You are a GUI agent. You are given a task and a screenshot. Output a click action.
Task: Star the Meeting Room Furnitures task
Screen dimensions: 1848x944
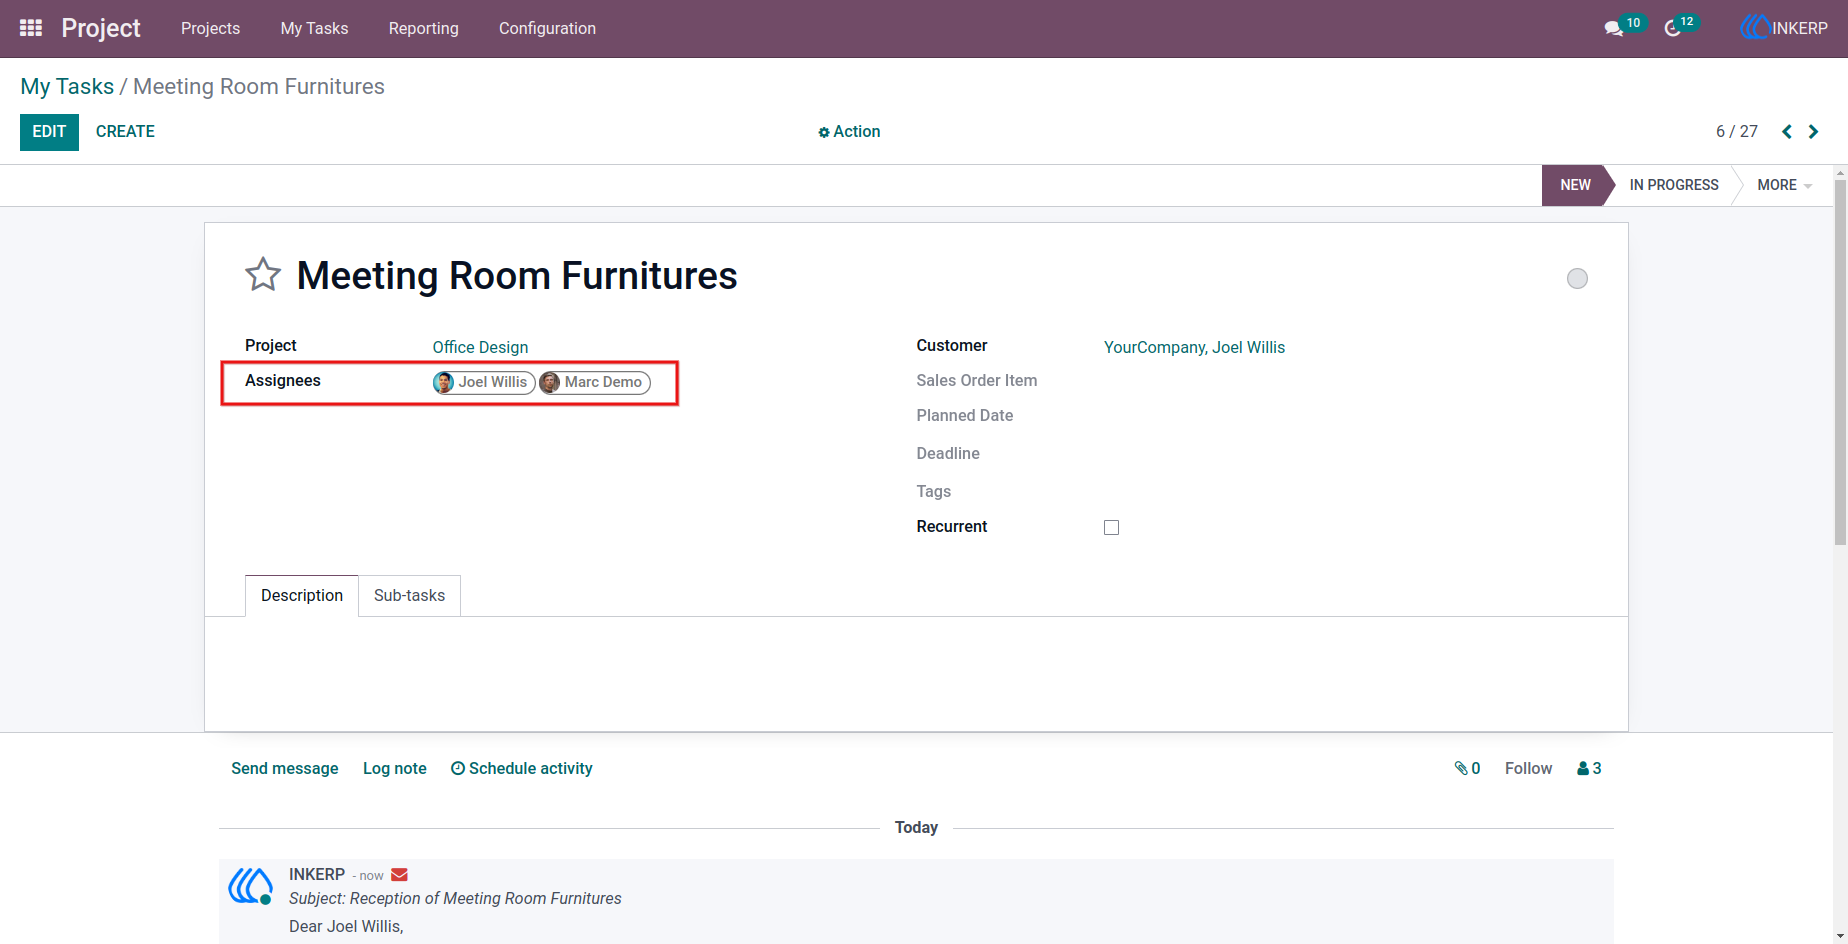point(263,275)
